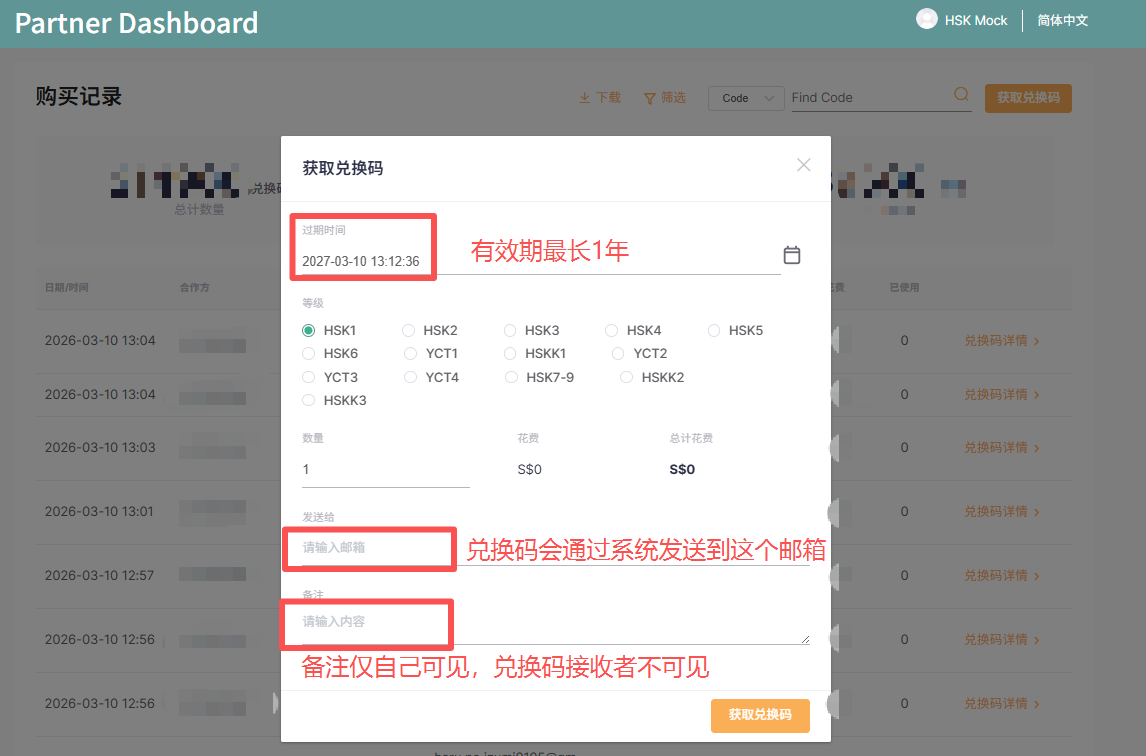The image size is (1146, 756).
Task: Pick the HSKK2 radio option
Action: [x=625, y=376]
